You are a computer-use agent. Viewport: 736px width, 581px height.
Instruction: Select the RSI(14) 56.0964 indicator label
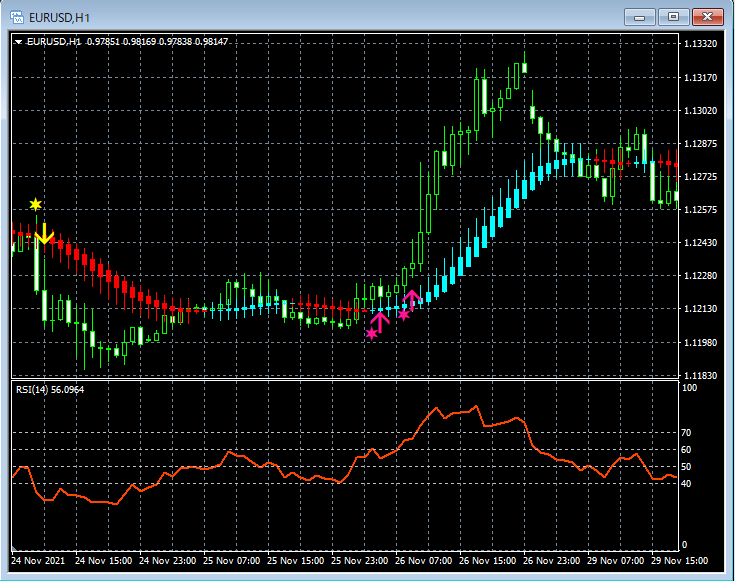pos(50,390)
